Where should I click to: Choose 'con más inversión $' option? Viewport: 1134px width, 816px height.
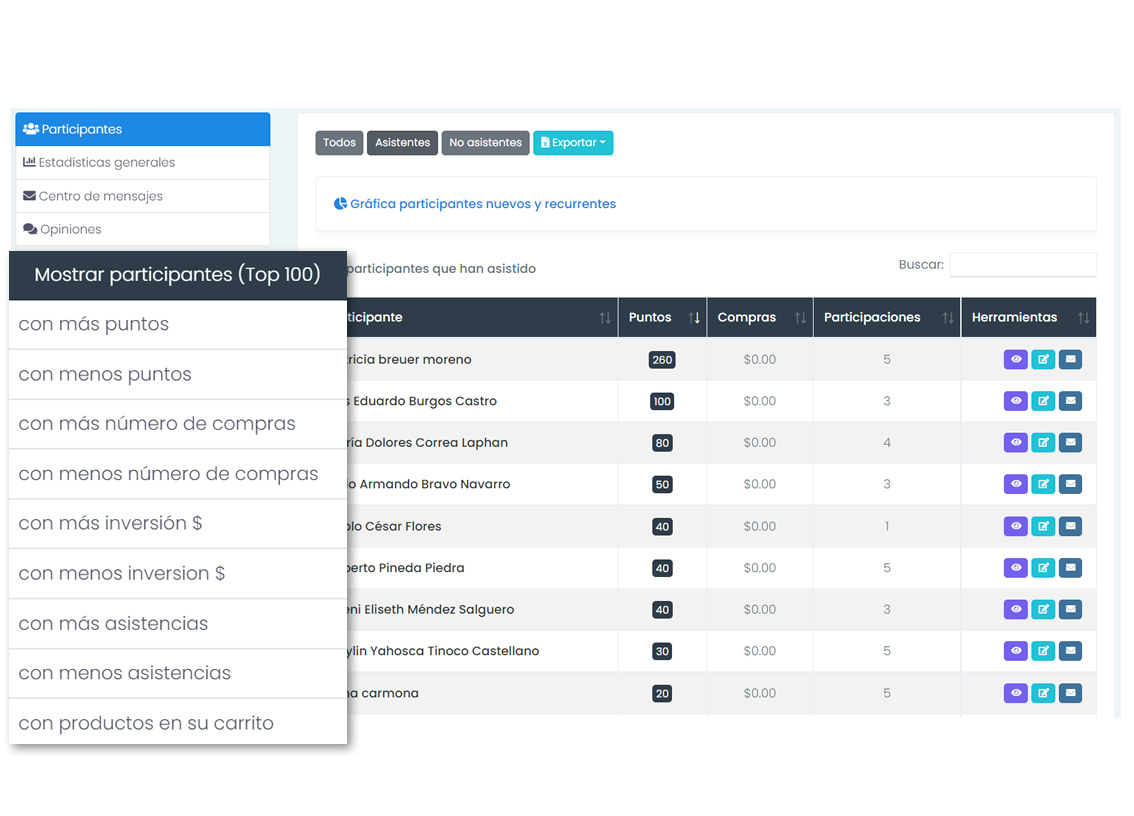110,523
